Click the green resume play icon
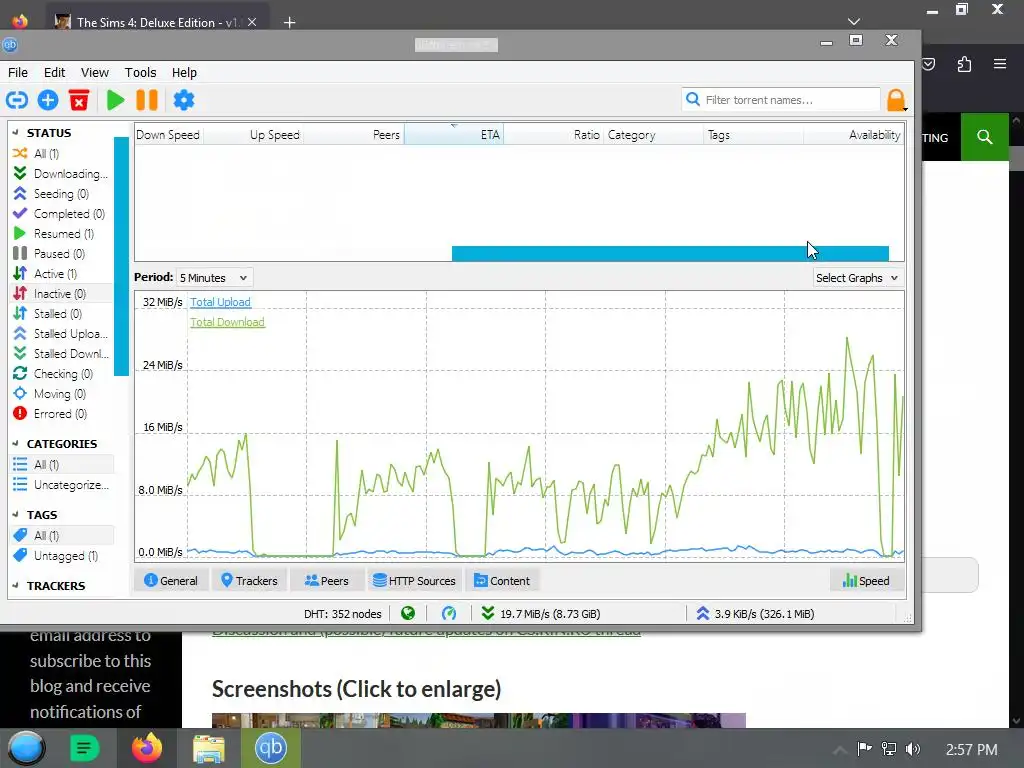This screenshot has height=768, width=1024. click(116, 100)
